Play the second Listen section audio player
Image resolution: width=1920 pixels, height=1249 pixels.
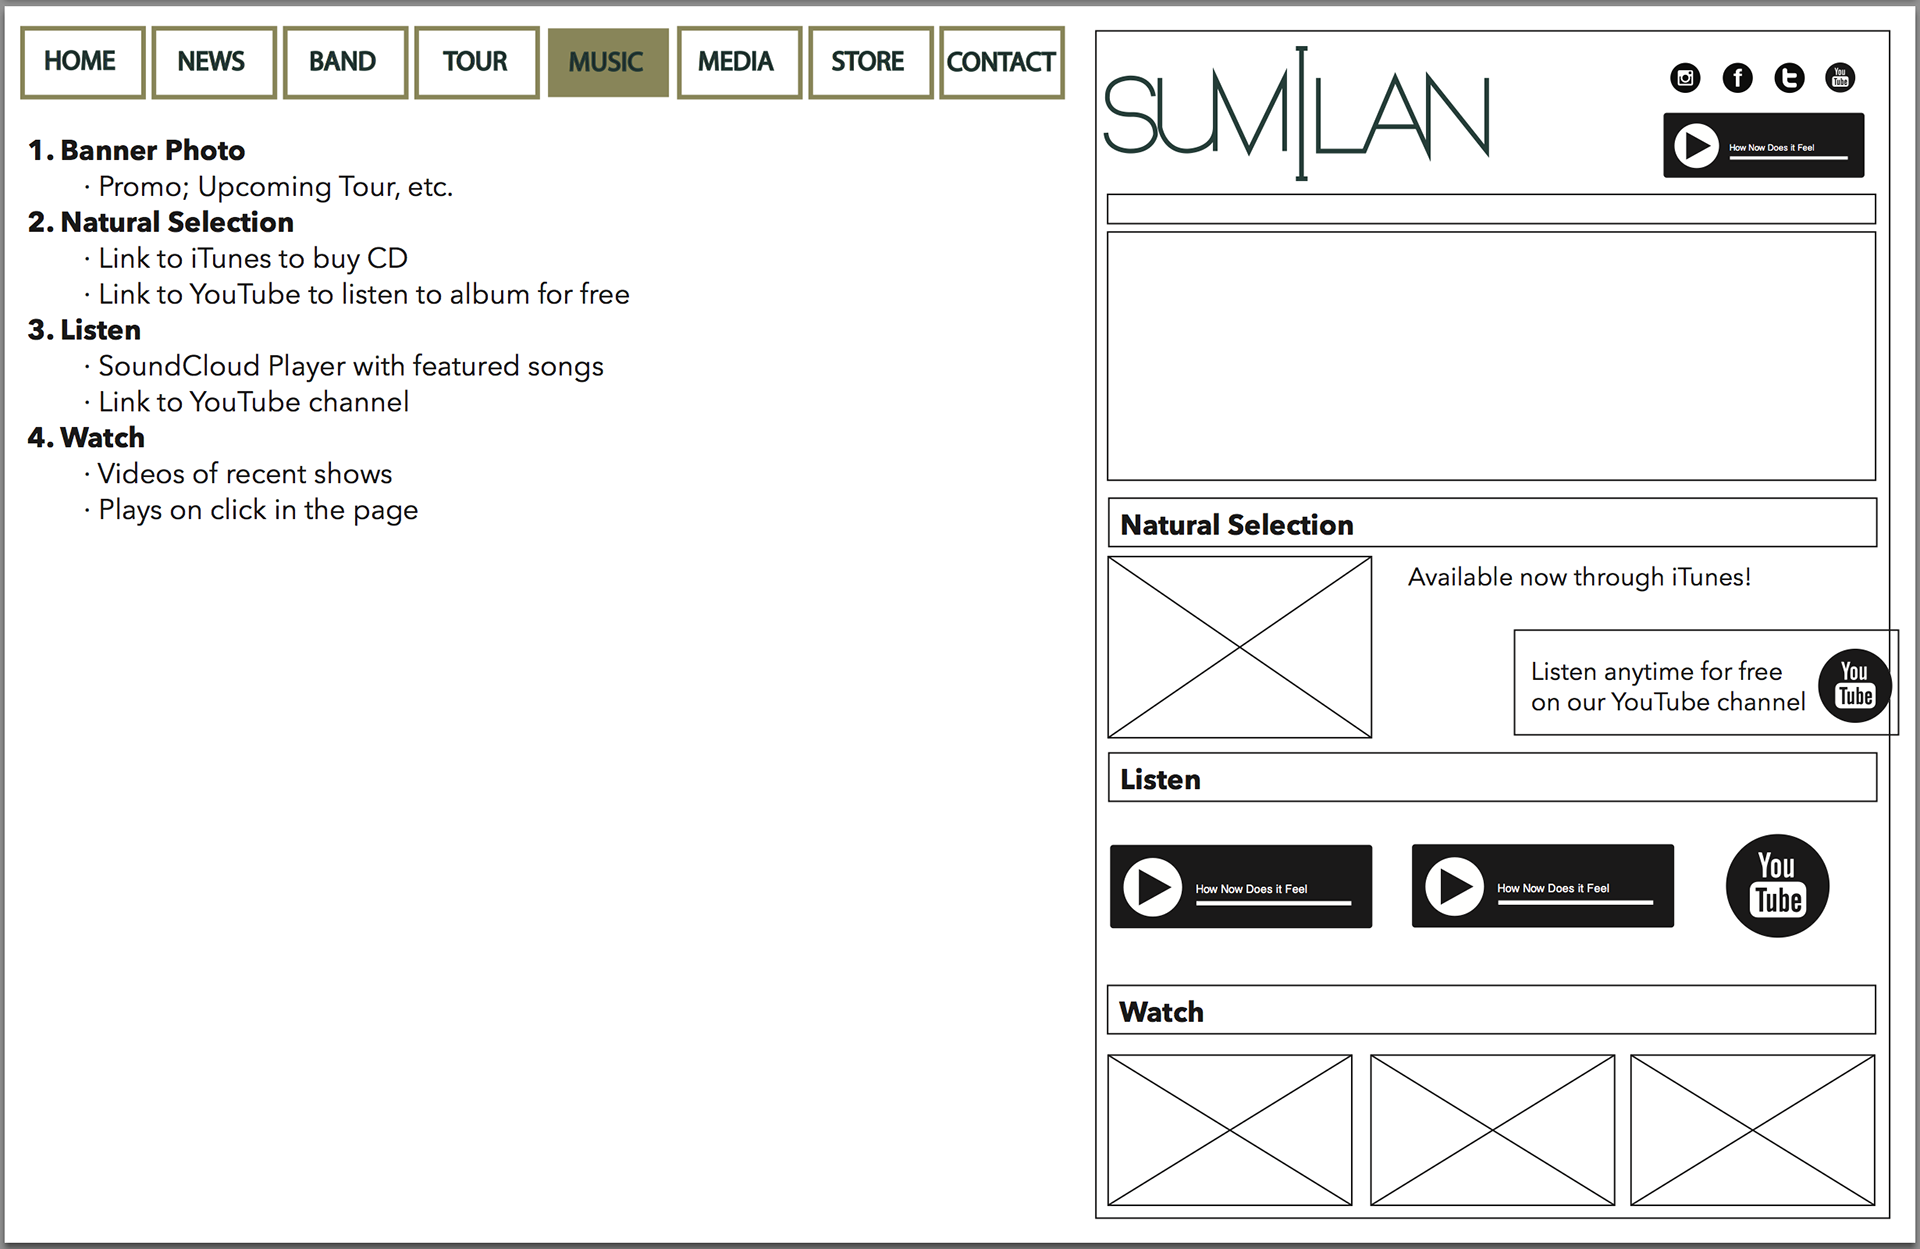(1454, 886)
